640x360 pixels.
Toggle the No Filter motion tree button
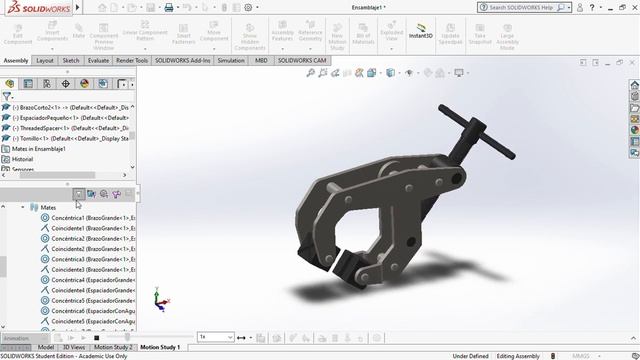[x=78, y=194]
